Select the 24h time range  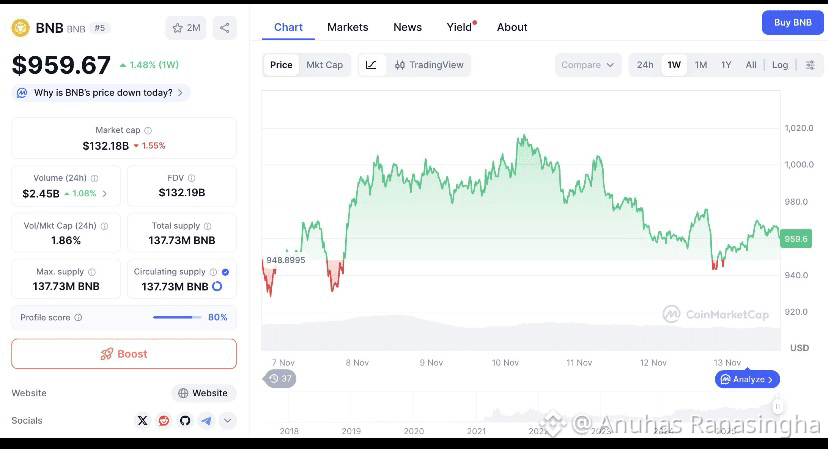645,65
